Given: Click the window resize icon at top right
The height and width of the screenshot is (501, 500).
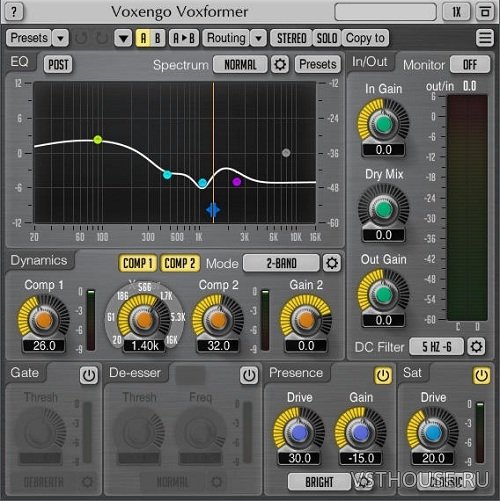Looking at the screenshot, I should click(485, 12).
